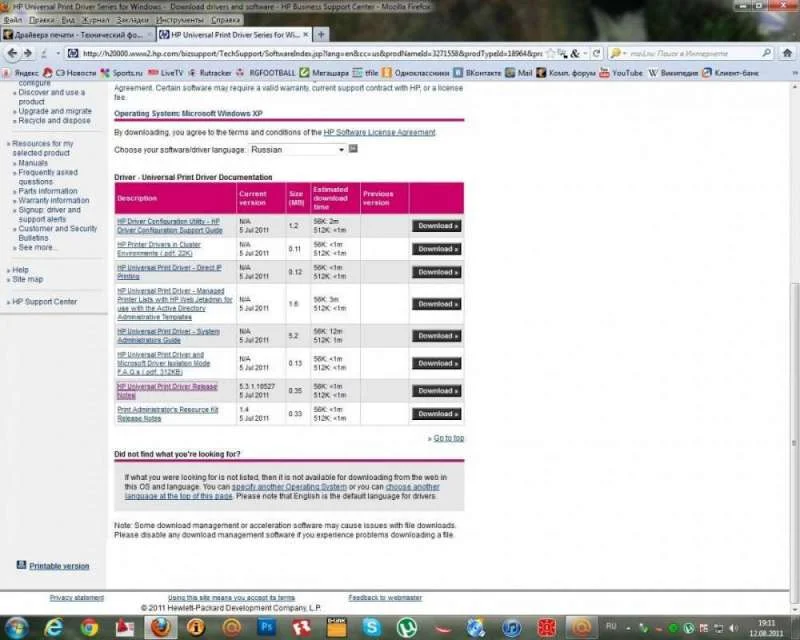Download HP Universal Print Driver Release Notes
This screenshot has width=800, height=640.
[x=437, y=390]
